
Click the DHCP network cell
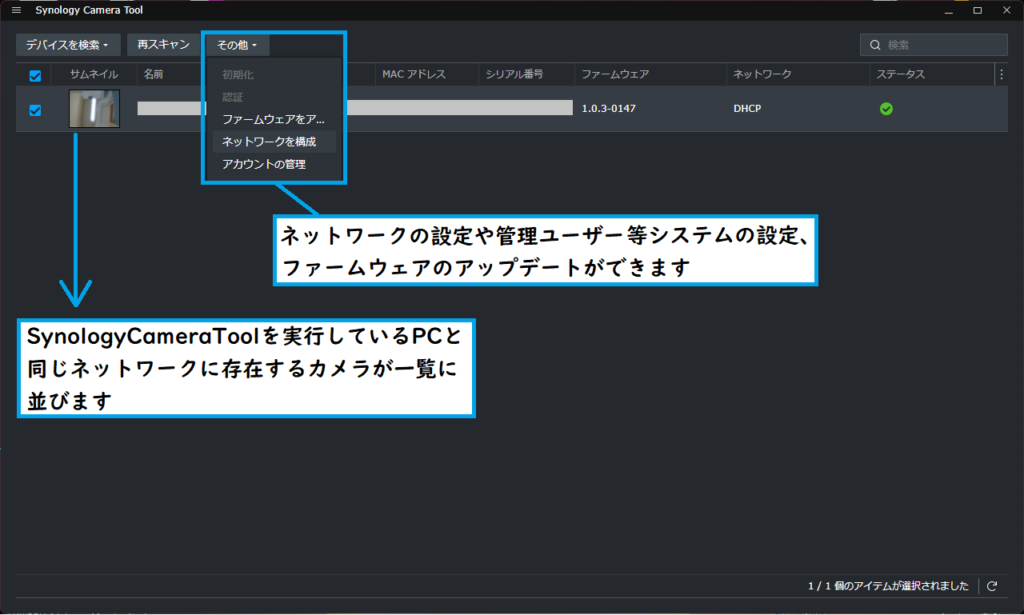[x=747, y=109]
